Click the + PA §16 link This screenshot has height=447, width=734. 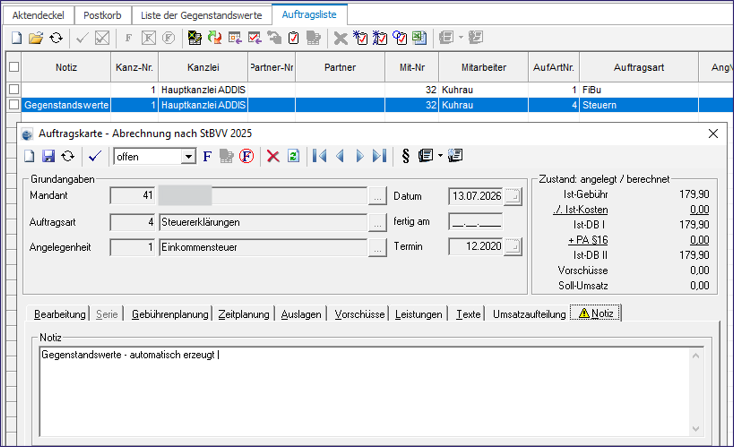click(588, 240)
